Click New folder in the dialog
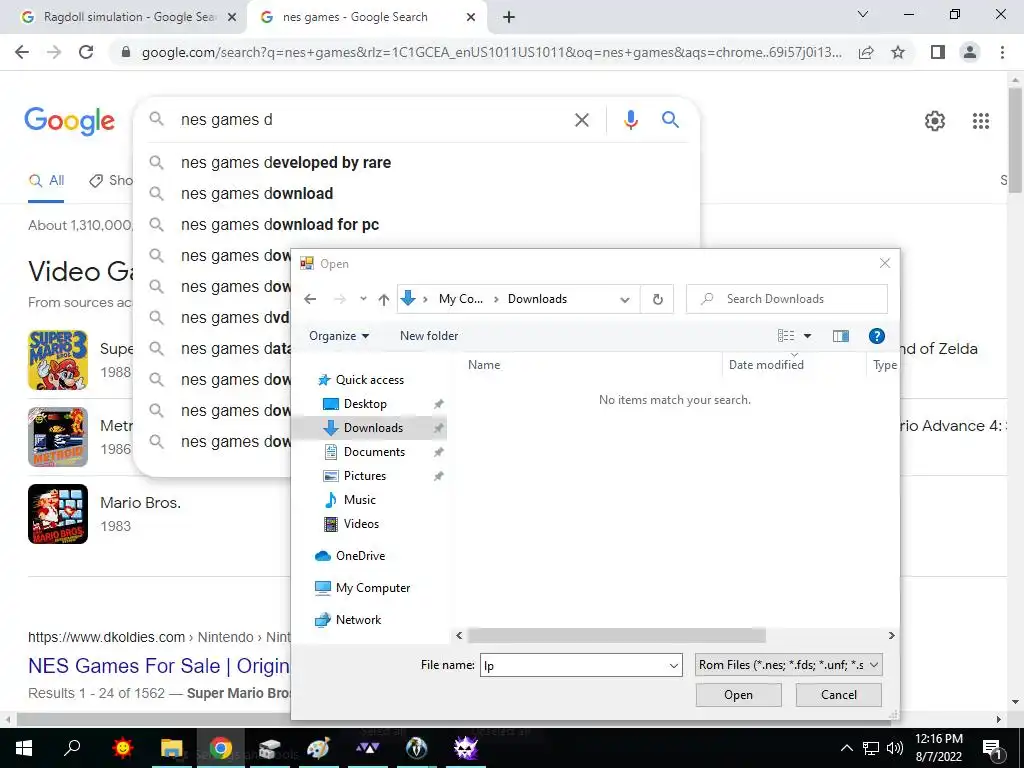 (429, 336)
